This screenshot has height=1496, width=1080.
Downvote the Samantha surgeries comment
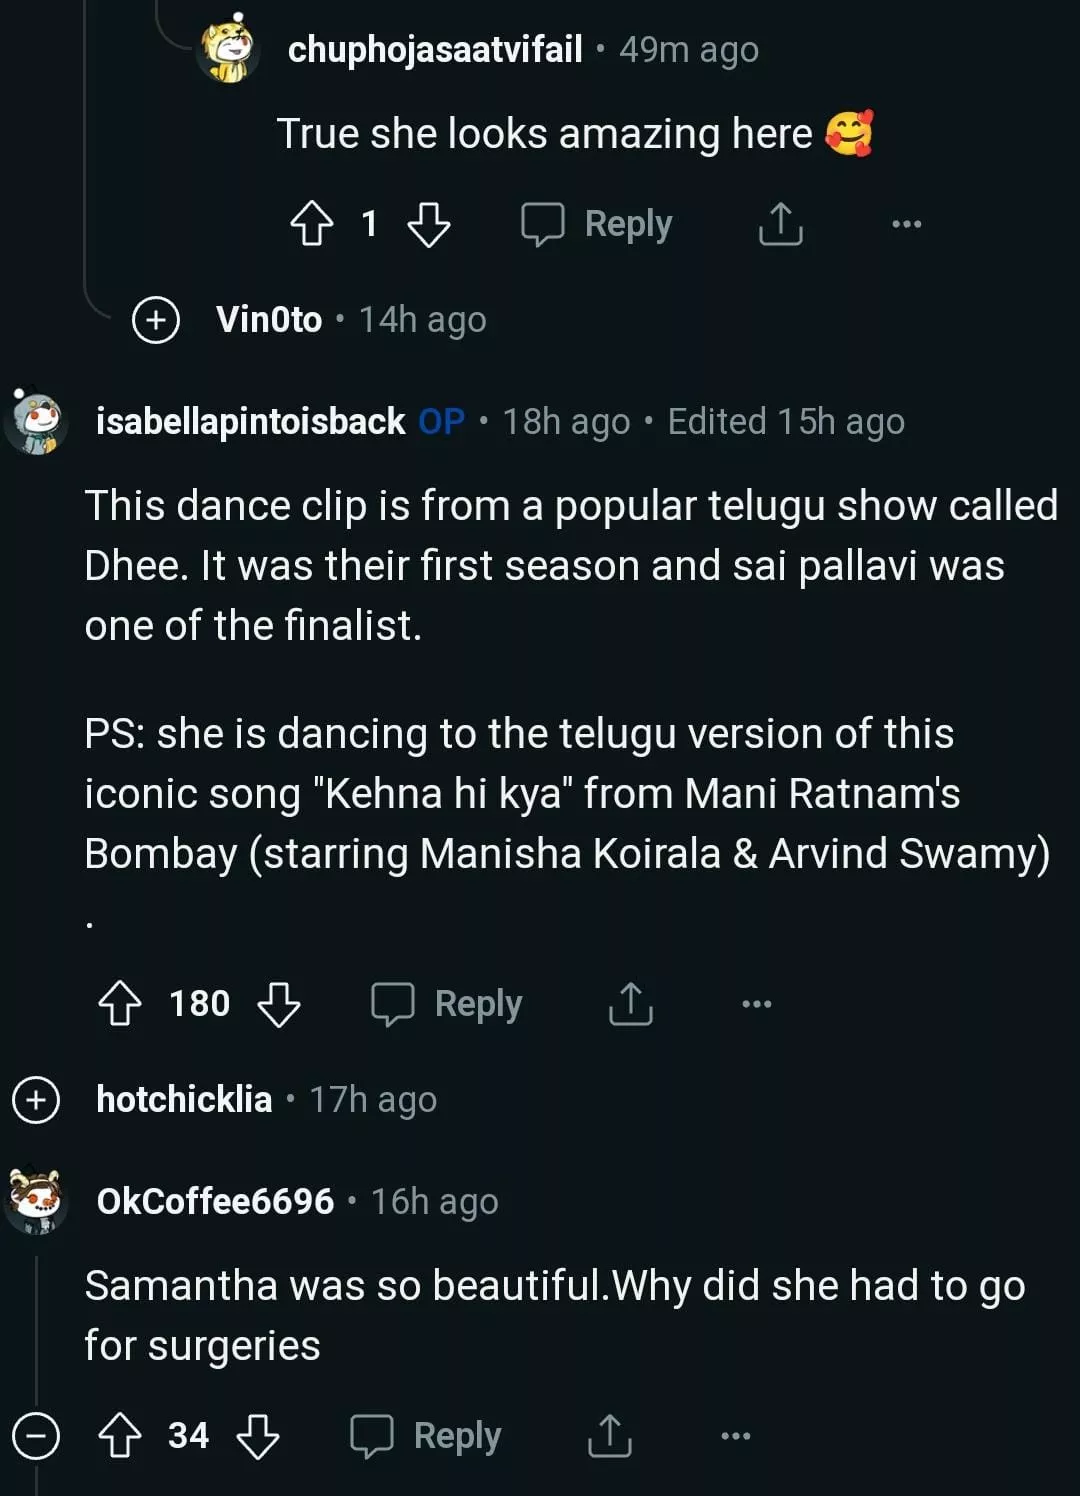click(x=258, y=1436)
